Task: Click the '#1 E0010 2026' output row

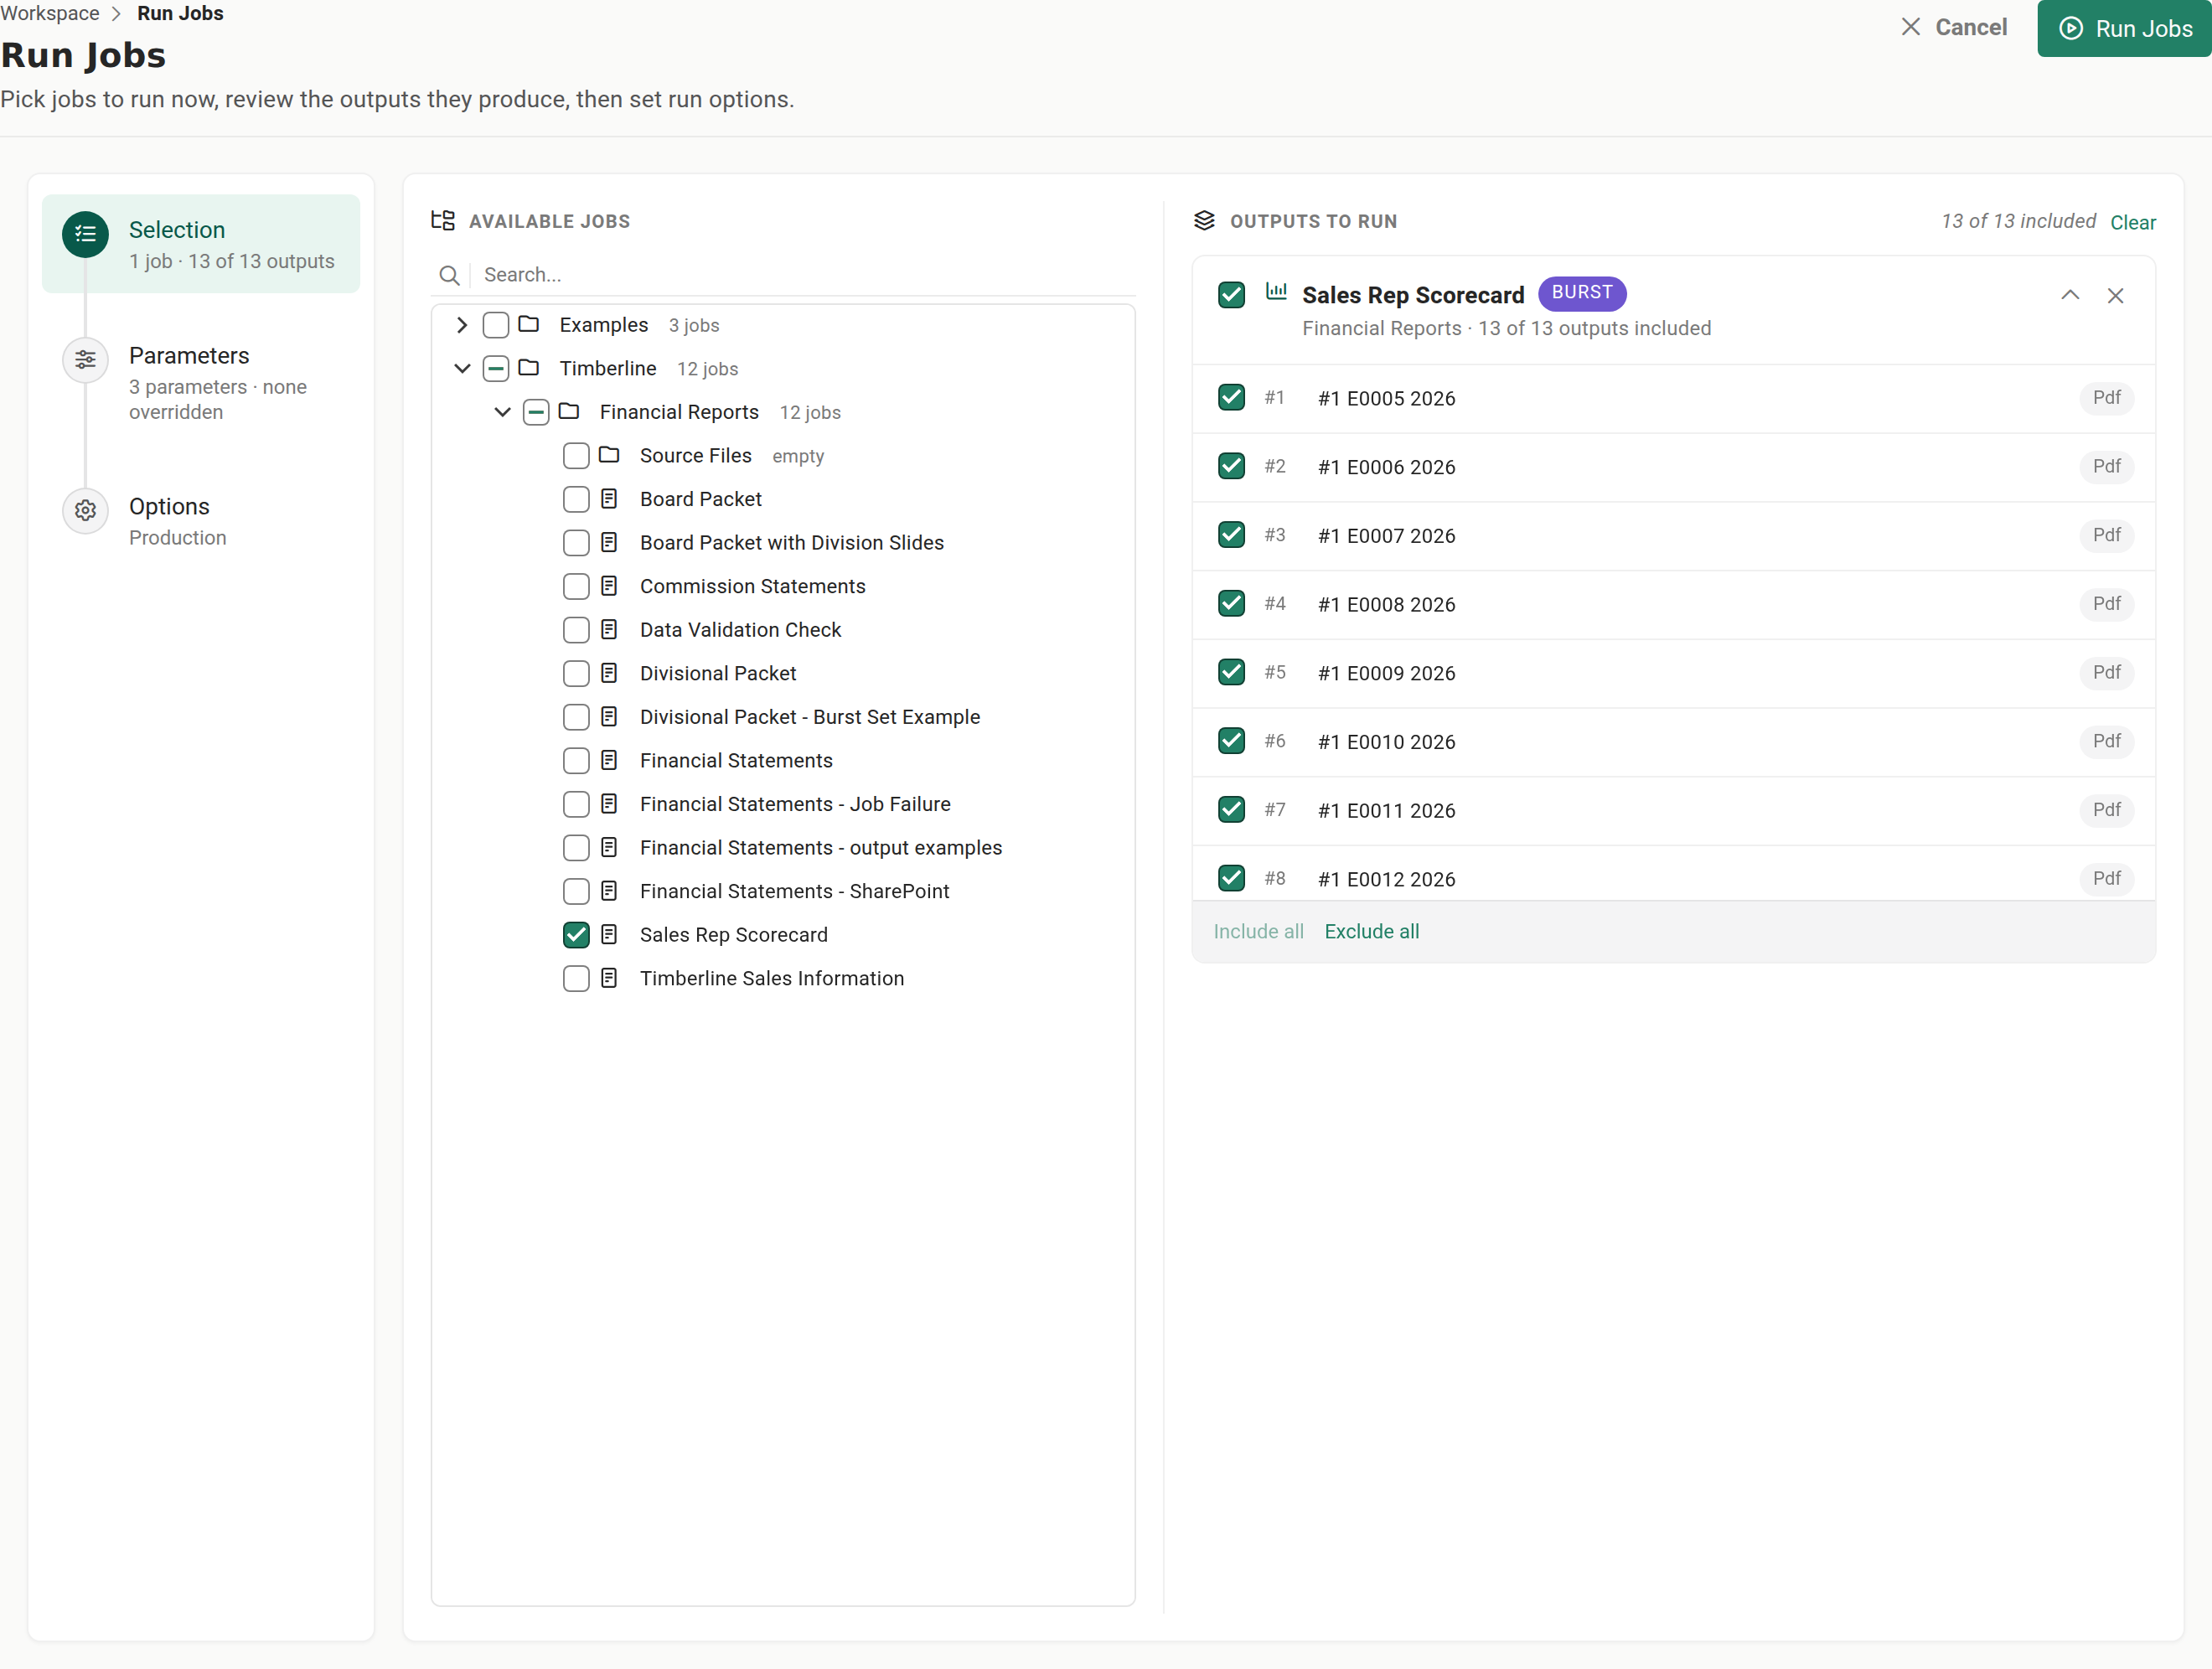Action: 1674,741
